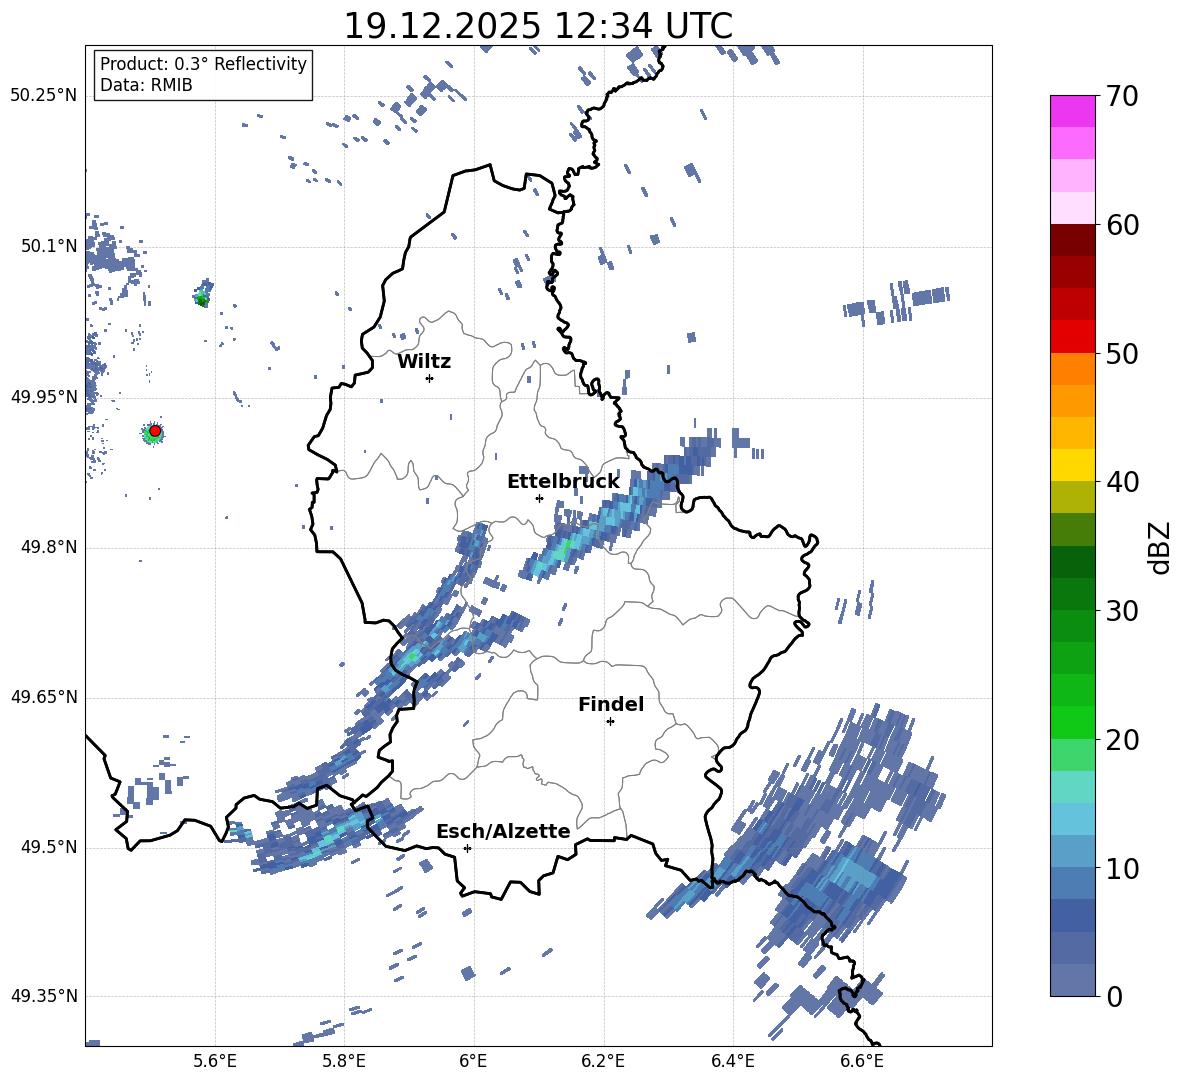Click the colorbar tick label 0
1184x1081 pixels.
click(1115, 996)
